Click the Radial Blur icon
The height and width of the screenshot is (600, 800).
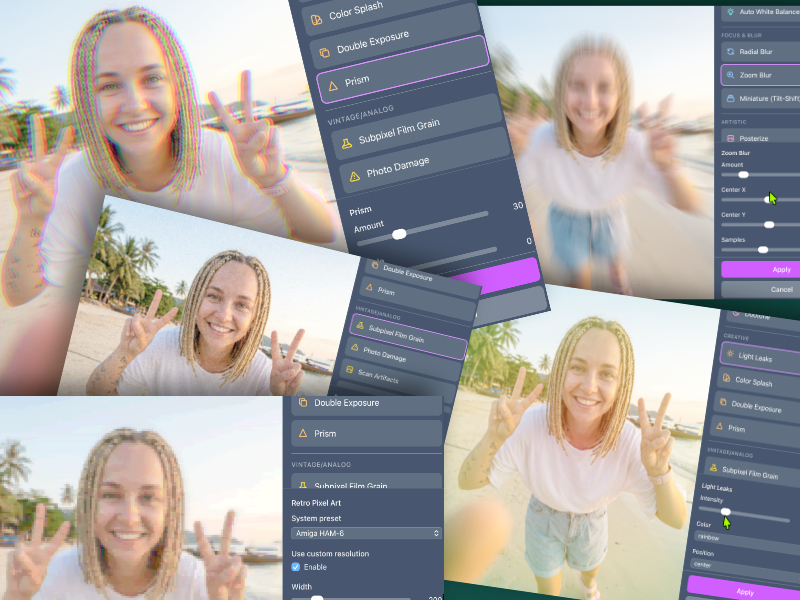tap(731, 52)
